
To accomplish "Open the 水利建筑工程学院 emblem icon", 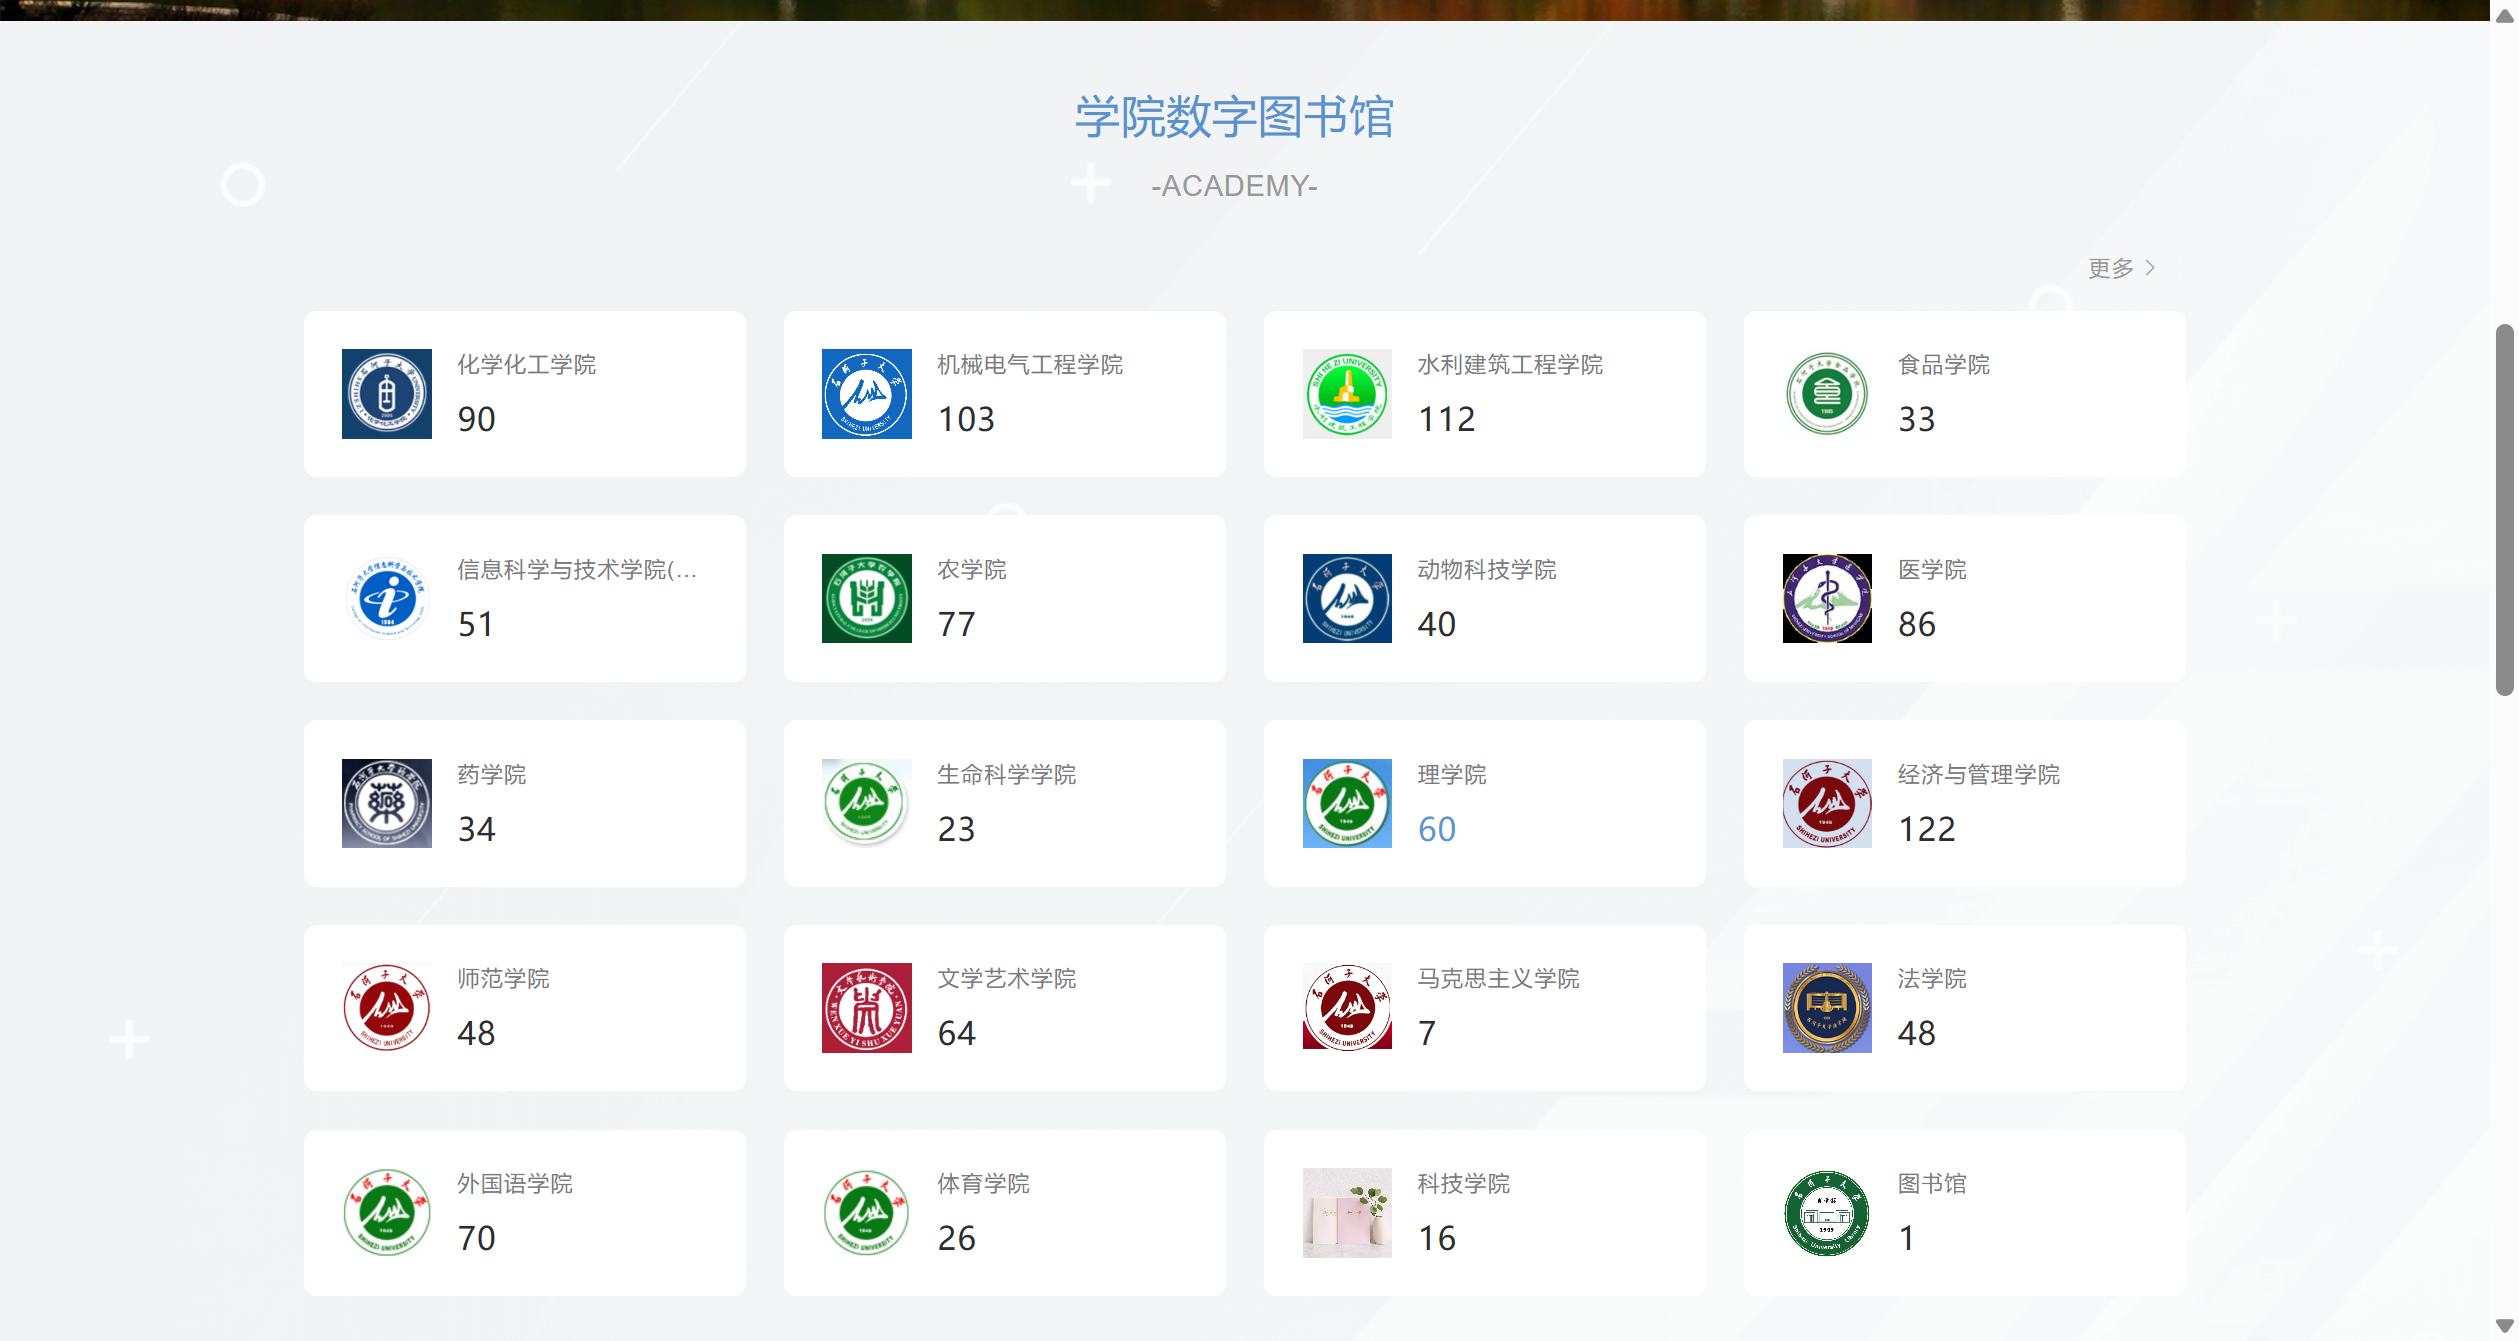I will [1346, 394].
